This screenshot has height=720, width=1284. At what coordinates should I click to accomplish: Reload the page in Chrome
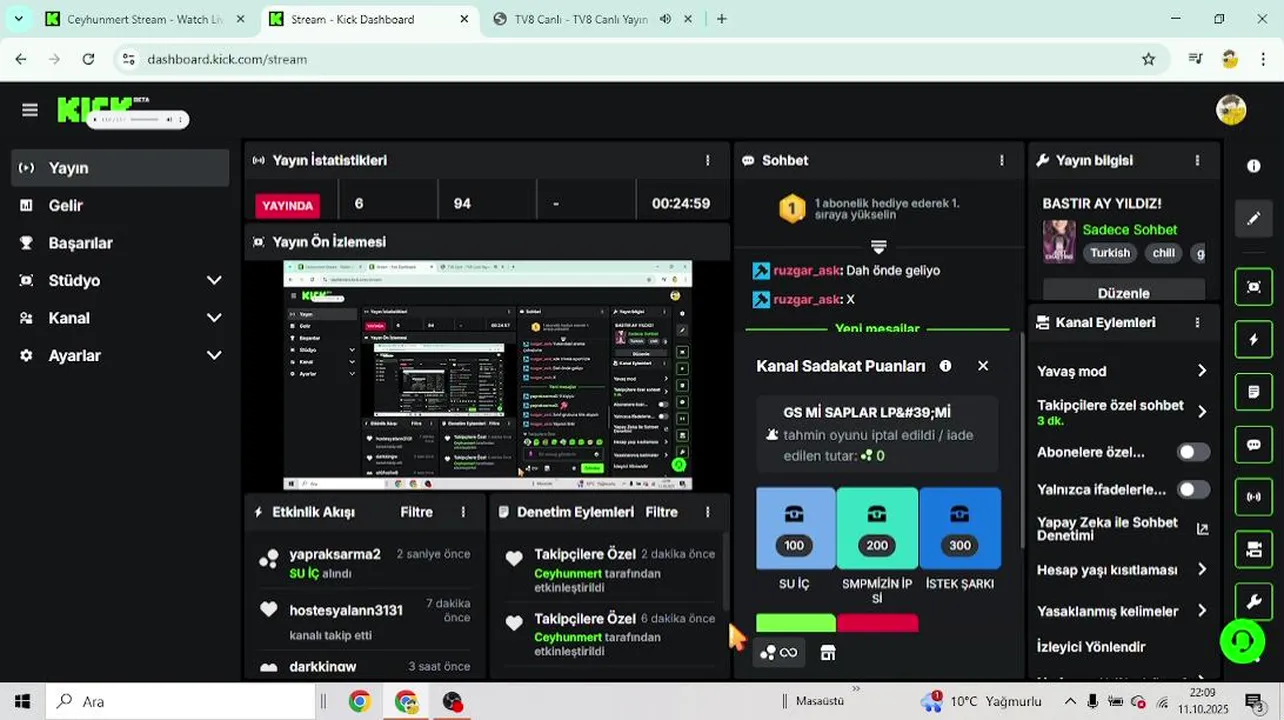(88, 59)
